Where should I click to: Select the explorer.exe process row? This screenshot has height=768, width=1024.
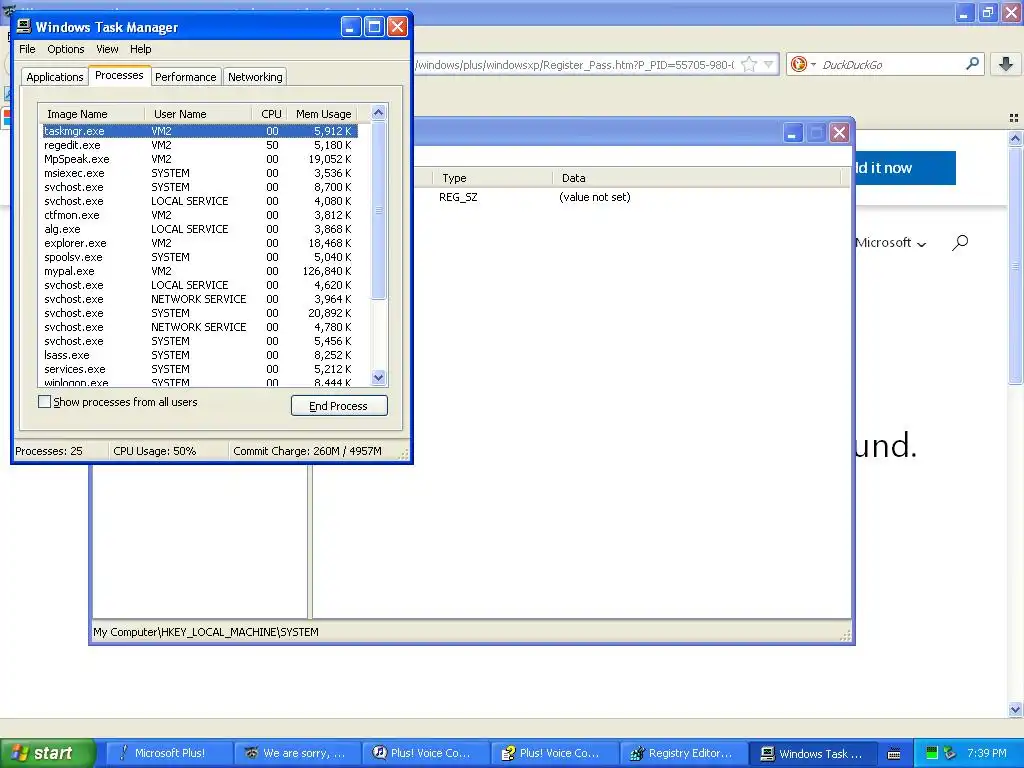tap(199, 243)
